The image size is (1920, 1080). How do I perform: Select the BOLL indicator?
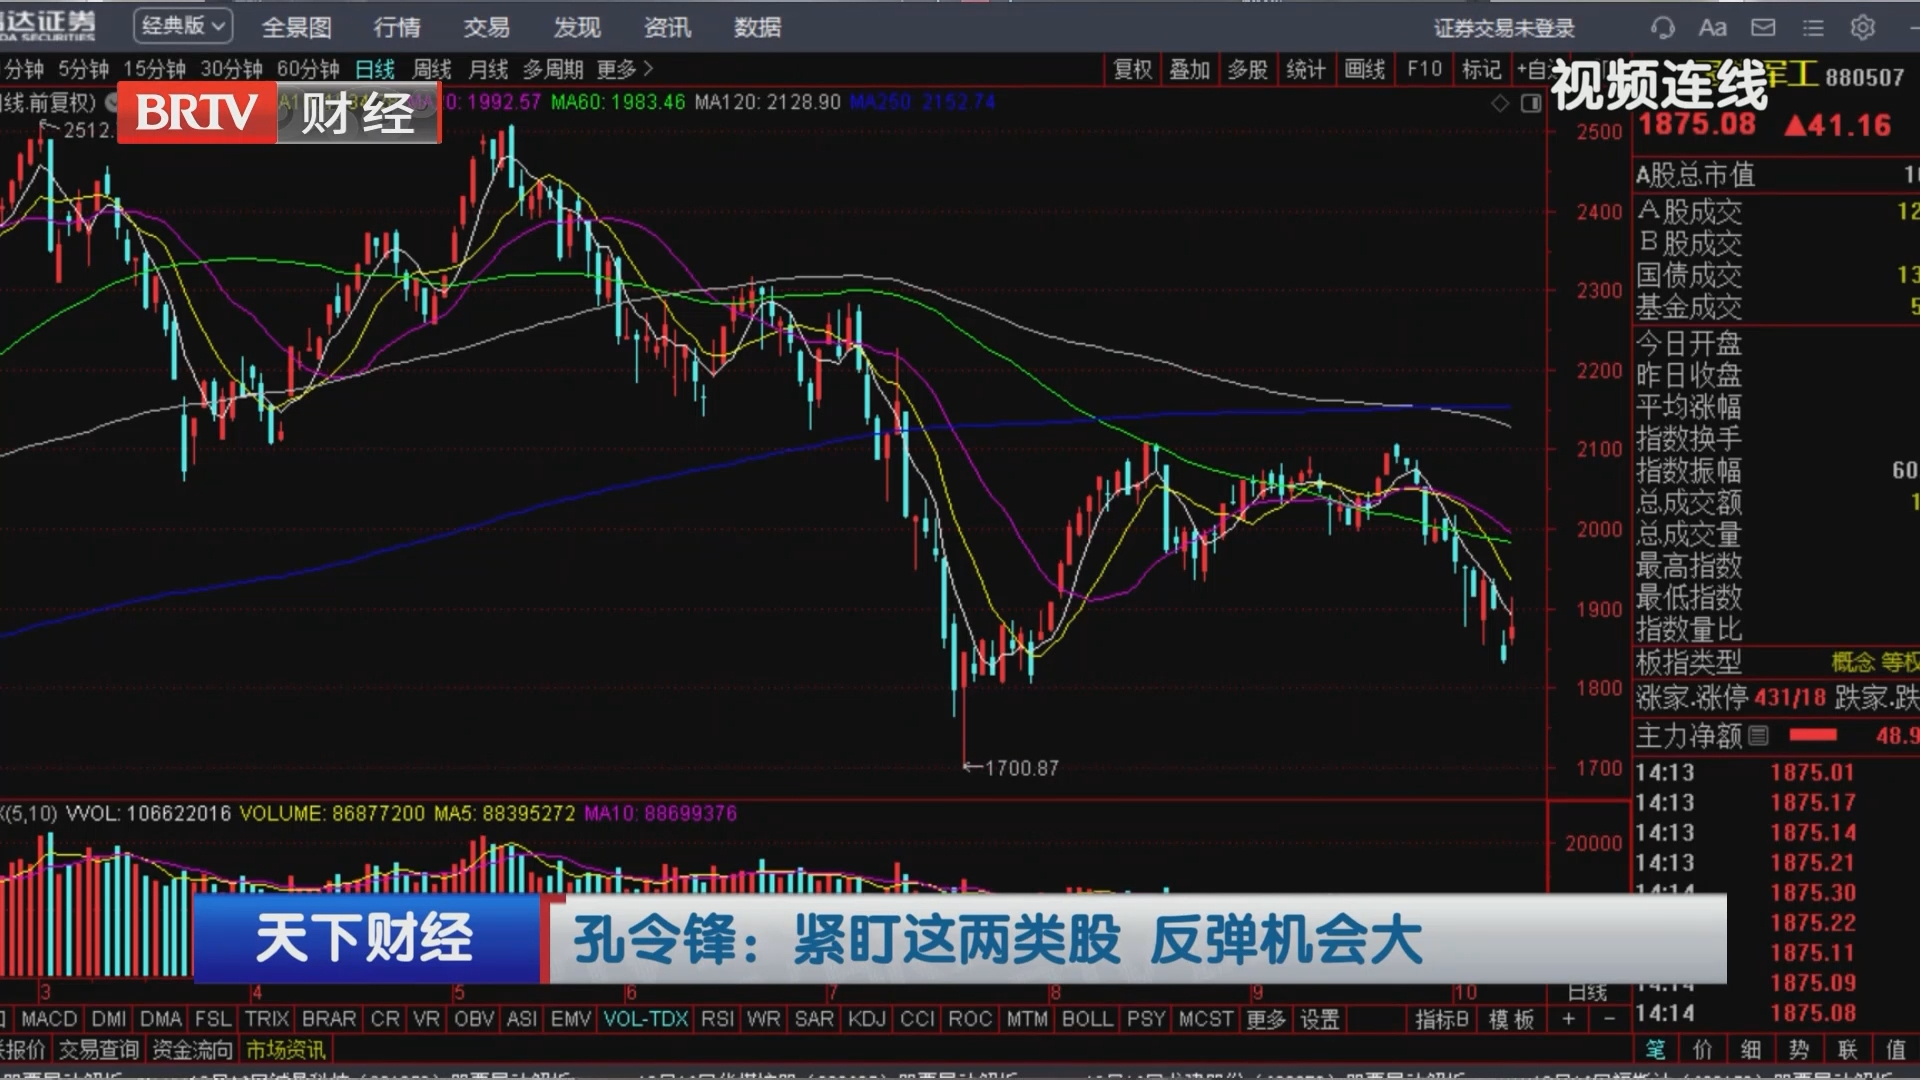1087,1019
